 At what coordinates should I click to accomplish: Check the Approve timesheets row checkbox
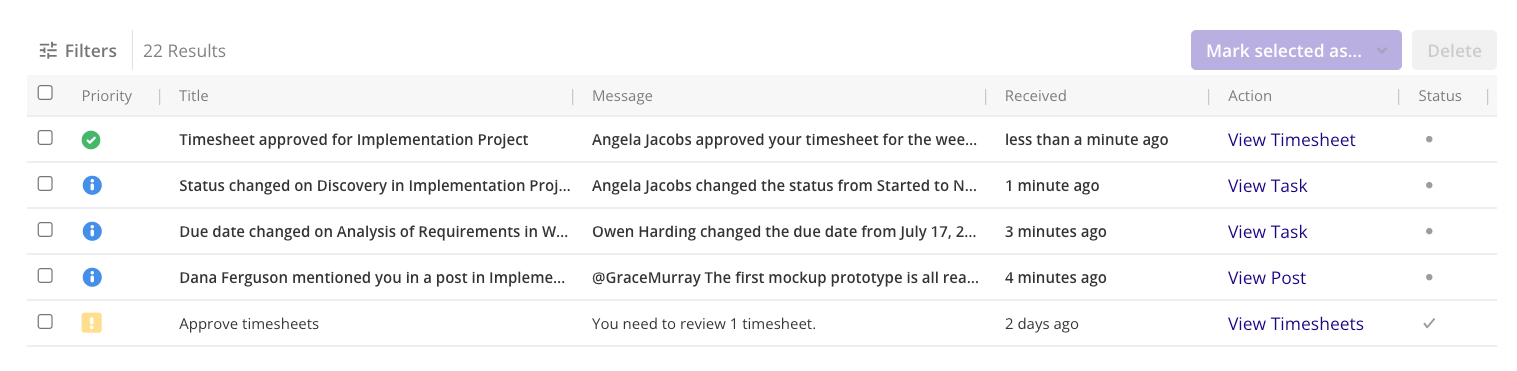pos(45,321)
